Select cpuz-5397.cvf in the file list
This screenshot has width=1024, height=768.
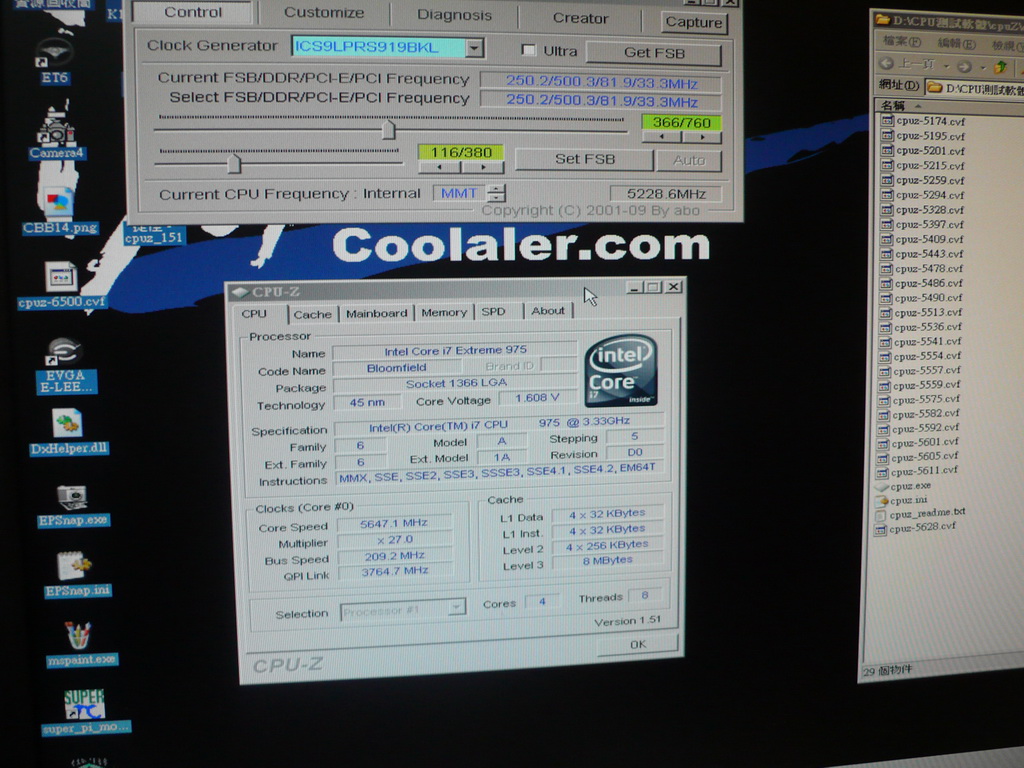tap(921, 225)
